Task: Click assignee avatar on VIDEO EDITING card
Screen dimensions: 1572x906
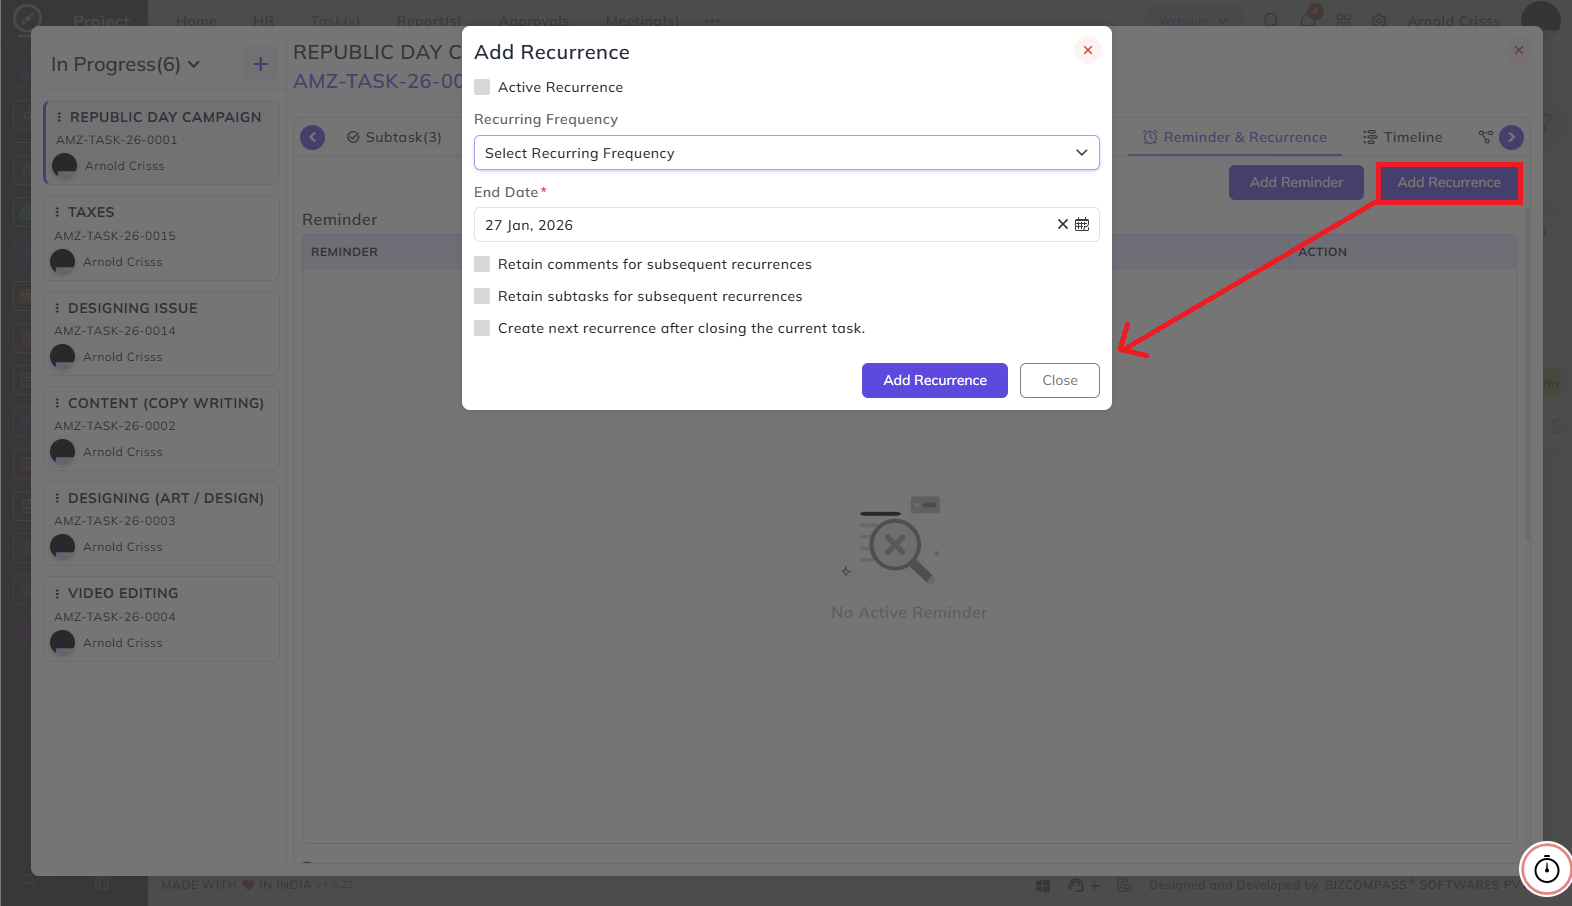Action: click(63, 643)
